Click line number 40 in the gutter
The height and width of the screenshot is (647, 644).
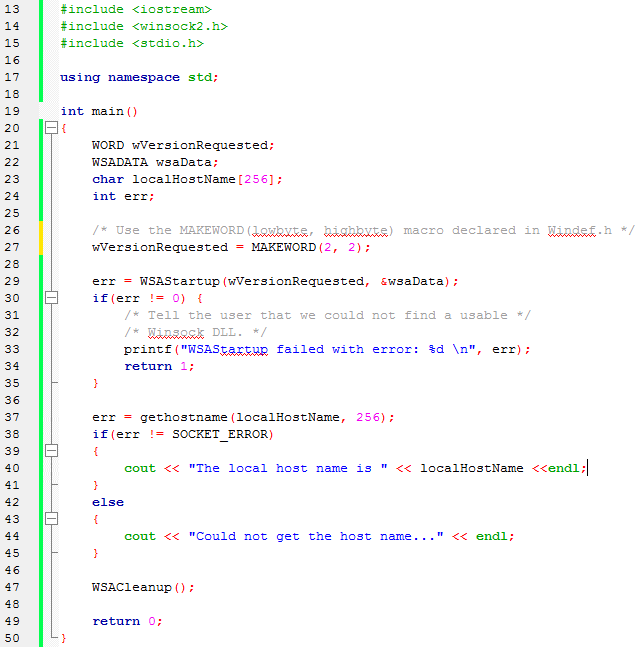point(12,468)
